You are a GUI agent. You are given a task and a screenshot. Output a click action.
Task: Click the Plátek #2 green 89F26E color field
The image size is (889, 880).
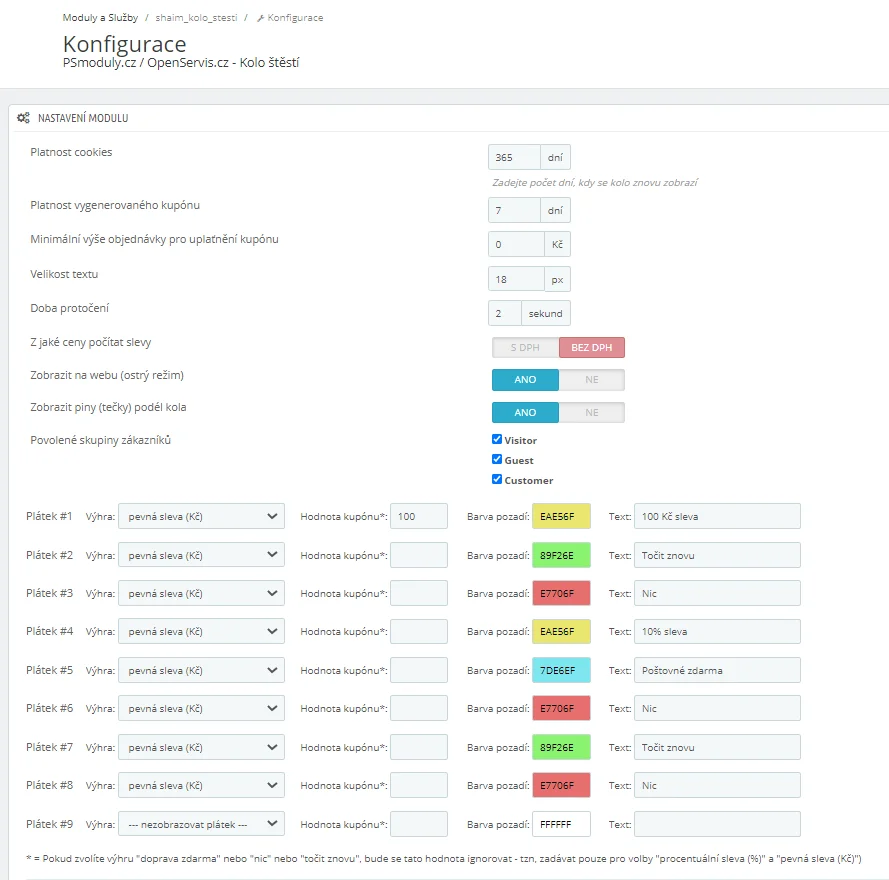(x=561, y=555)
